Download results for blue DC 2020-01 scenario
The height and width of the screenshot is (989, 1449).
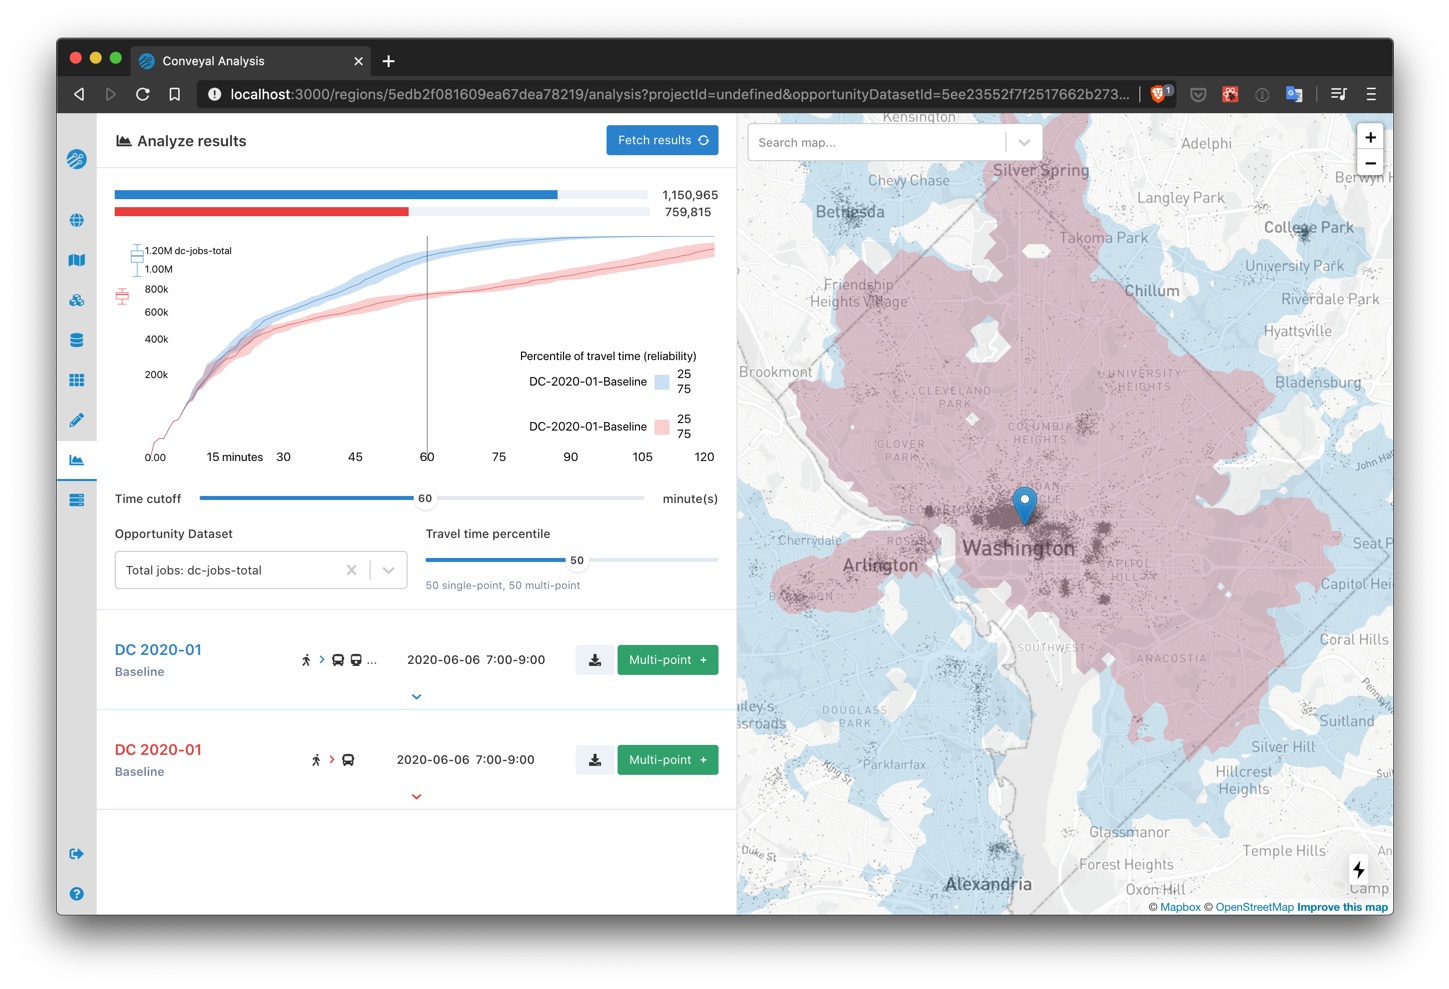click(594, 660)
